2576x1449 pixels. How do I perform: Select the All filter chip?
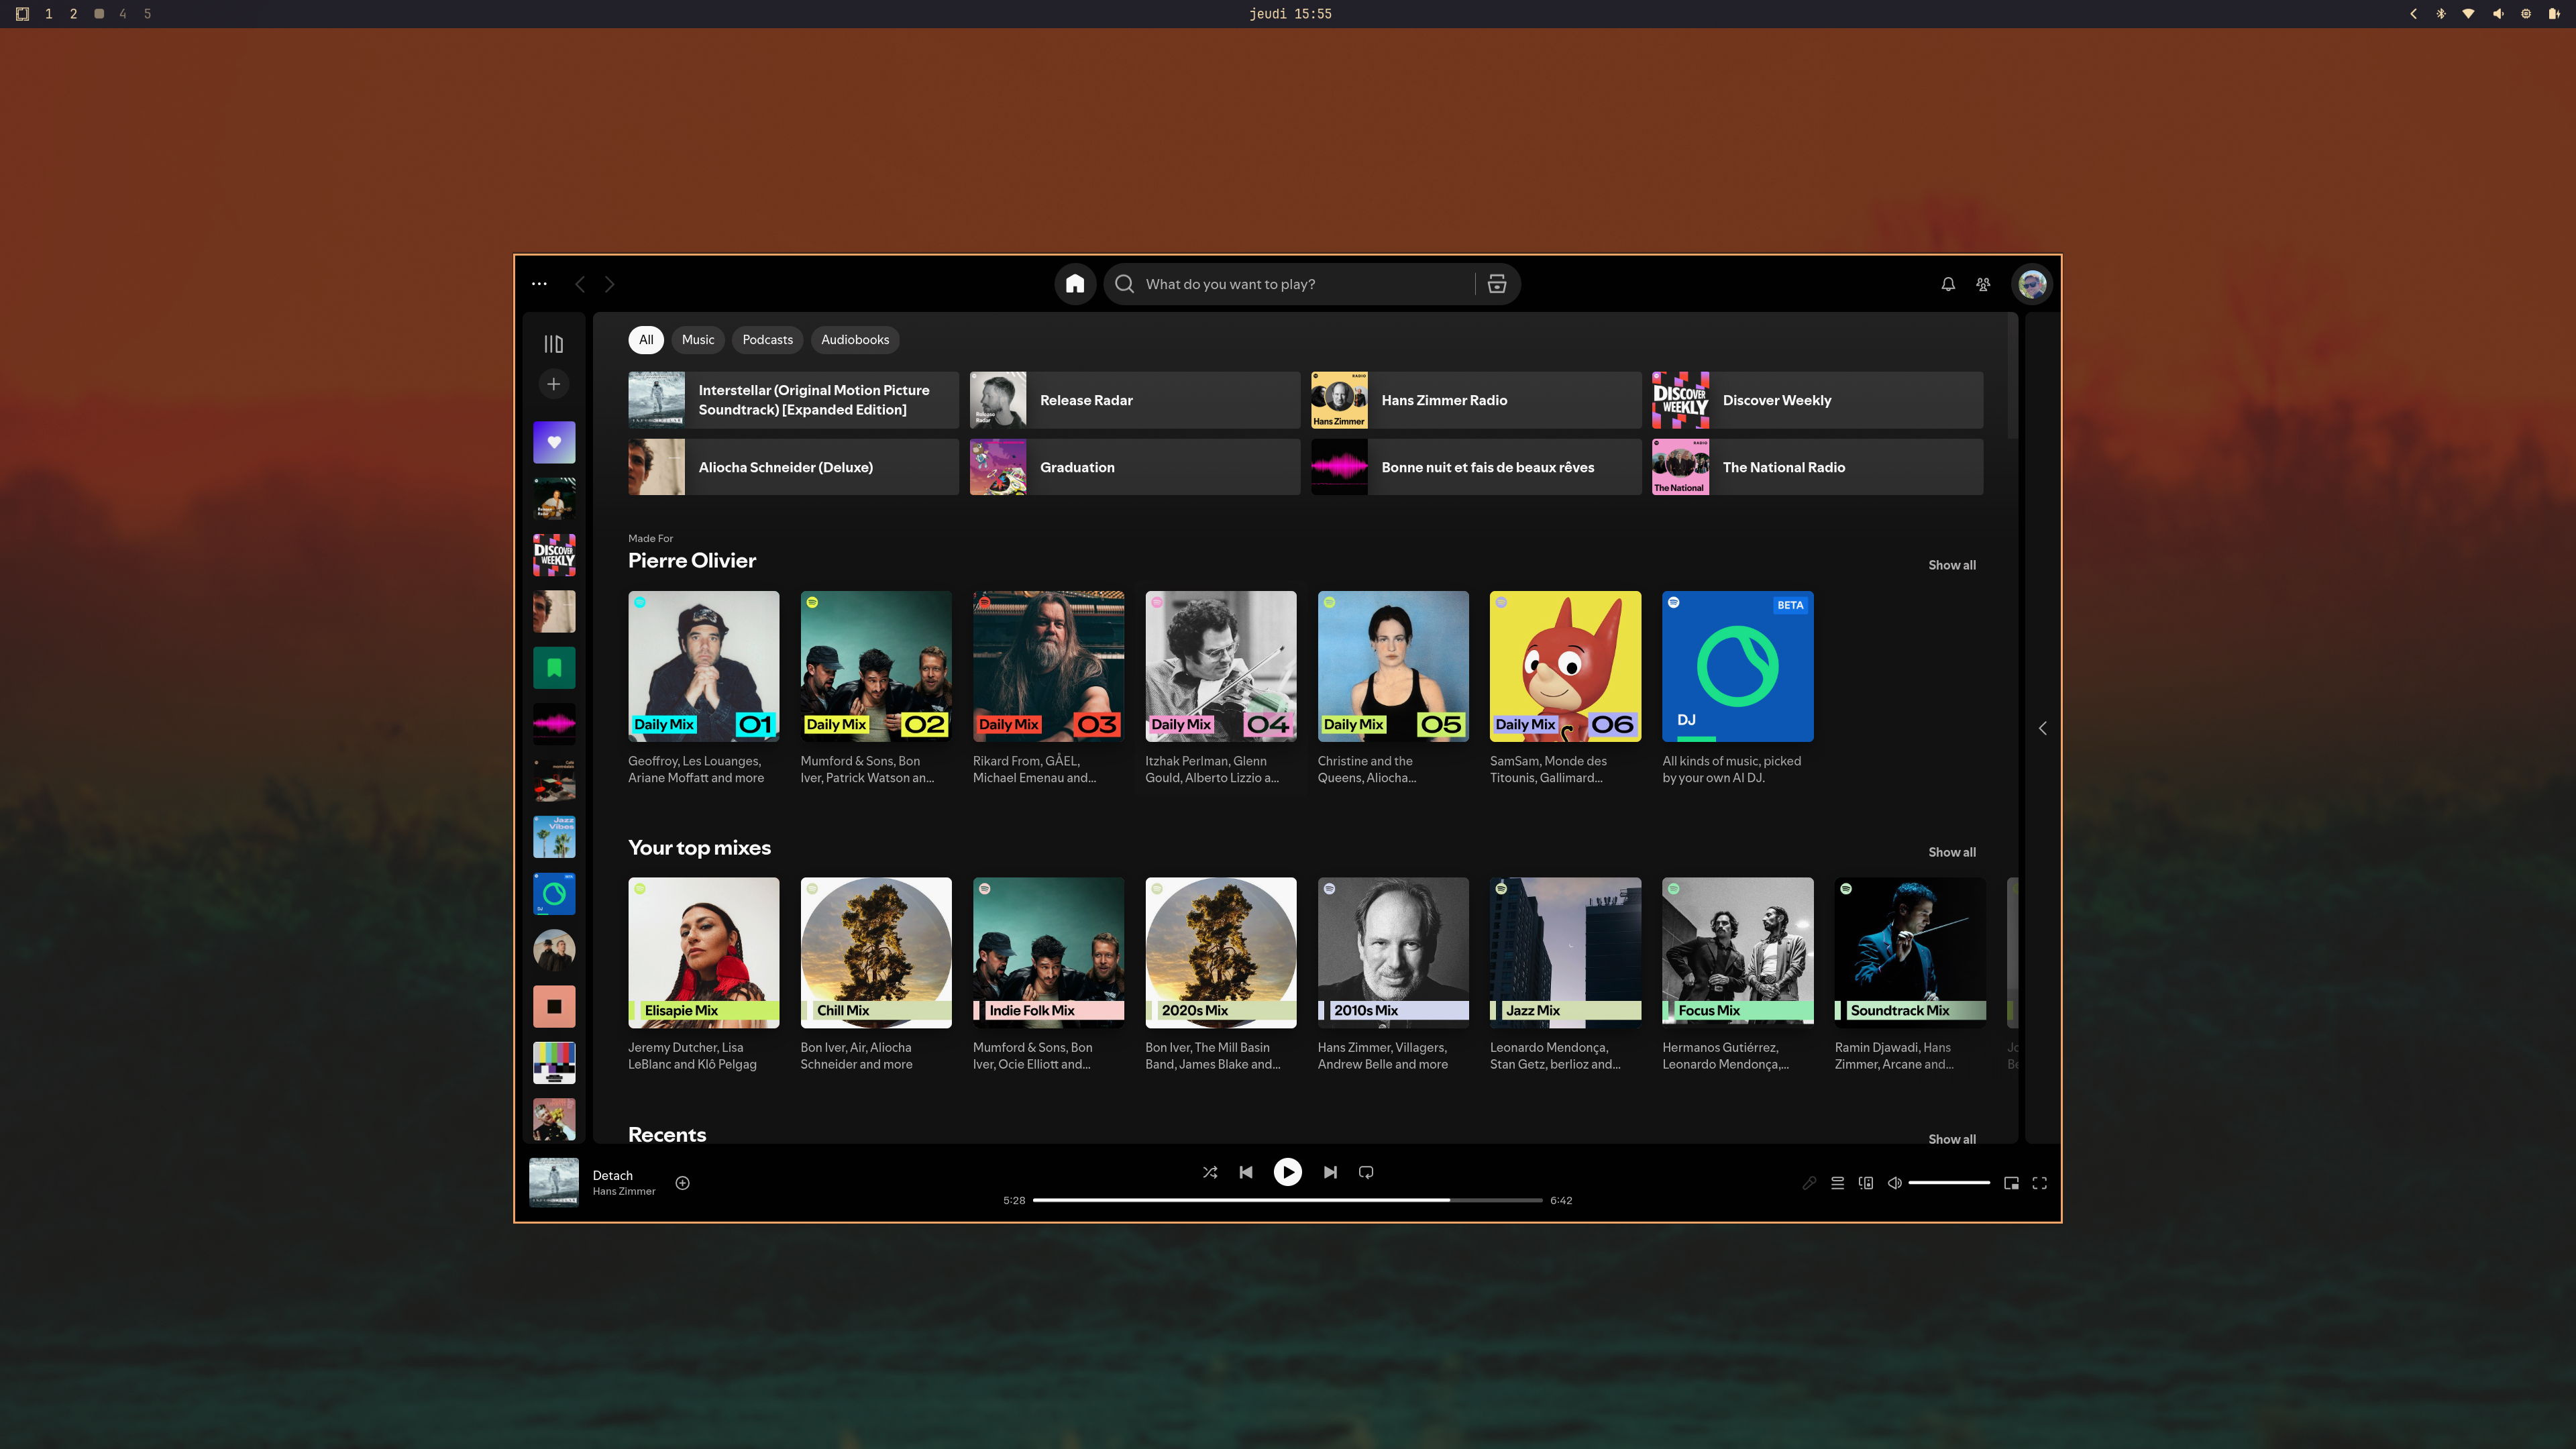(x=646, y=340)
